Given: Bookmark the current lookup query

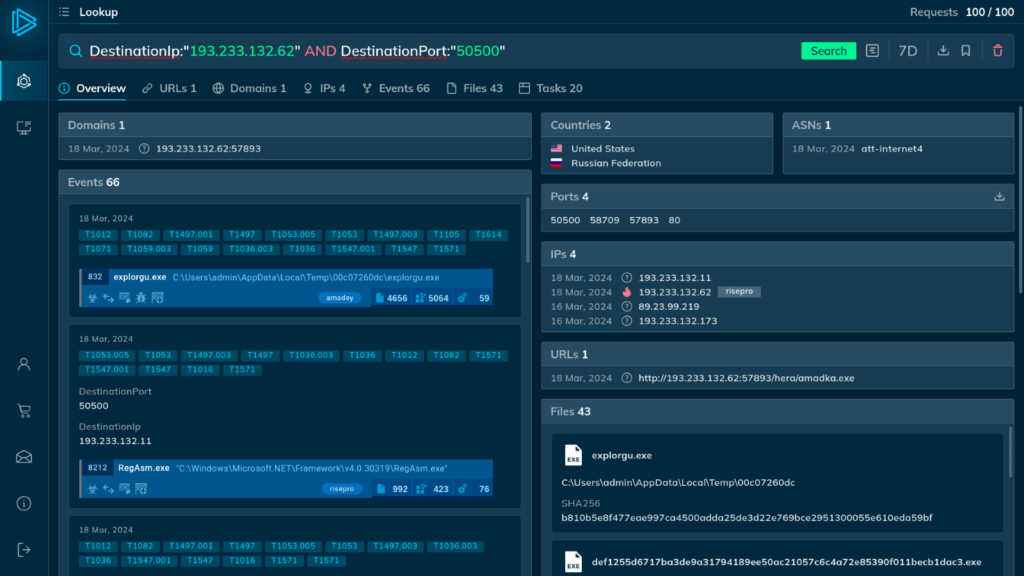Looking at the screenshot, I should tap(966, 51).
